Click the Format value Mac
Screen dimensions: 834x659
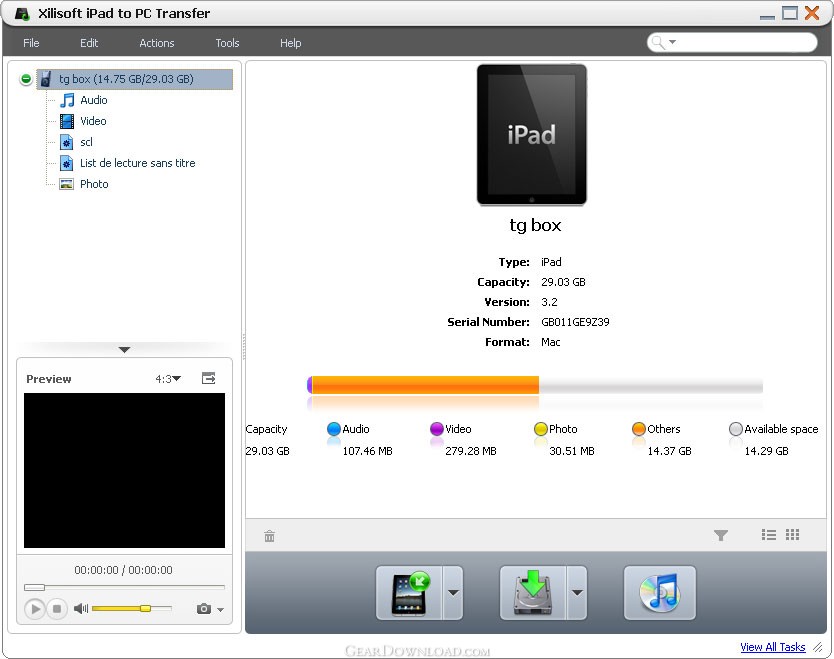click(x=551, y=342)
